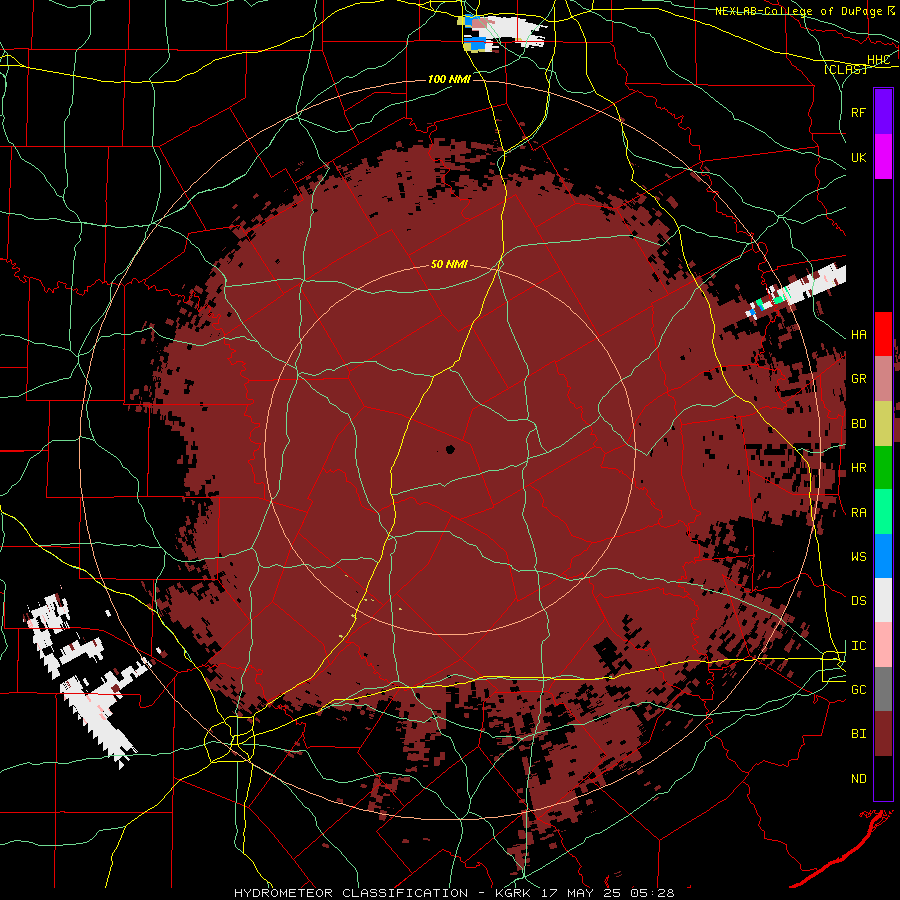The width and height of the screenshot is (900, 900).
Task: Click the GC gray legend swatch
Action: (x=883, y=689)
